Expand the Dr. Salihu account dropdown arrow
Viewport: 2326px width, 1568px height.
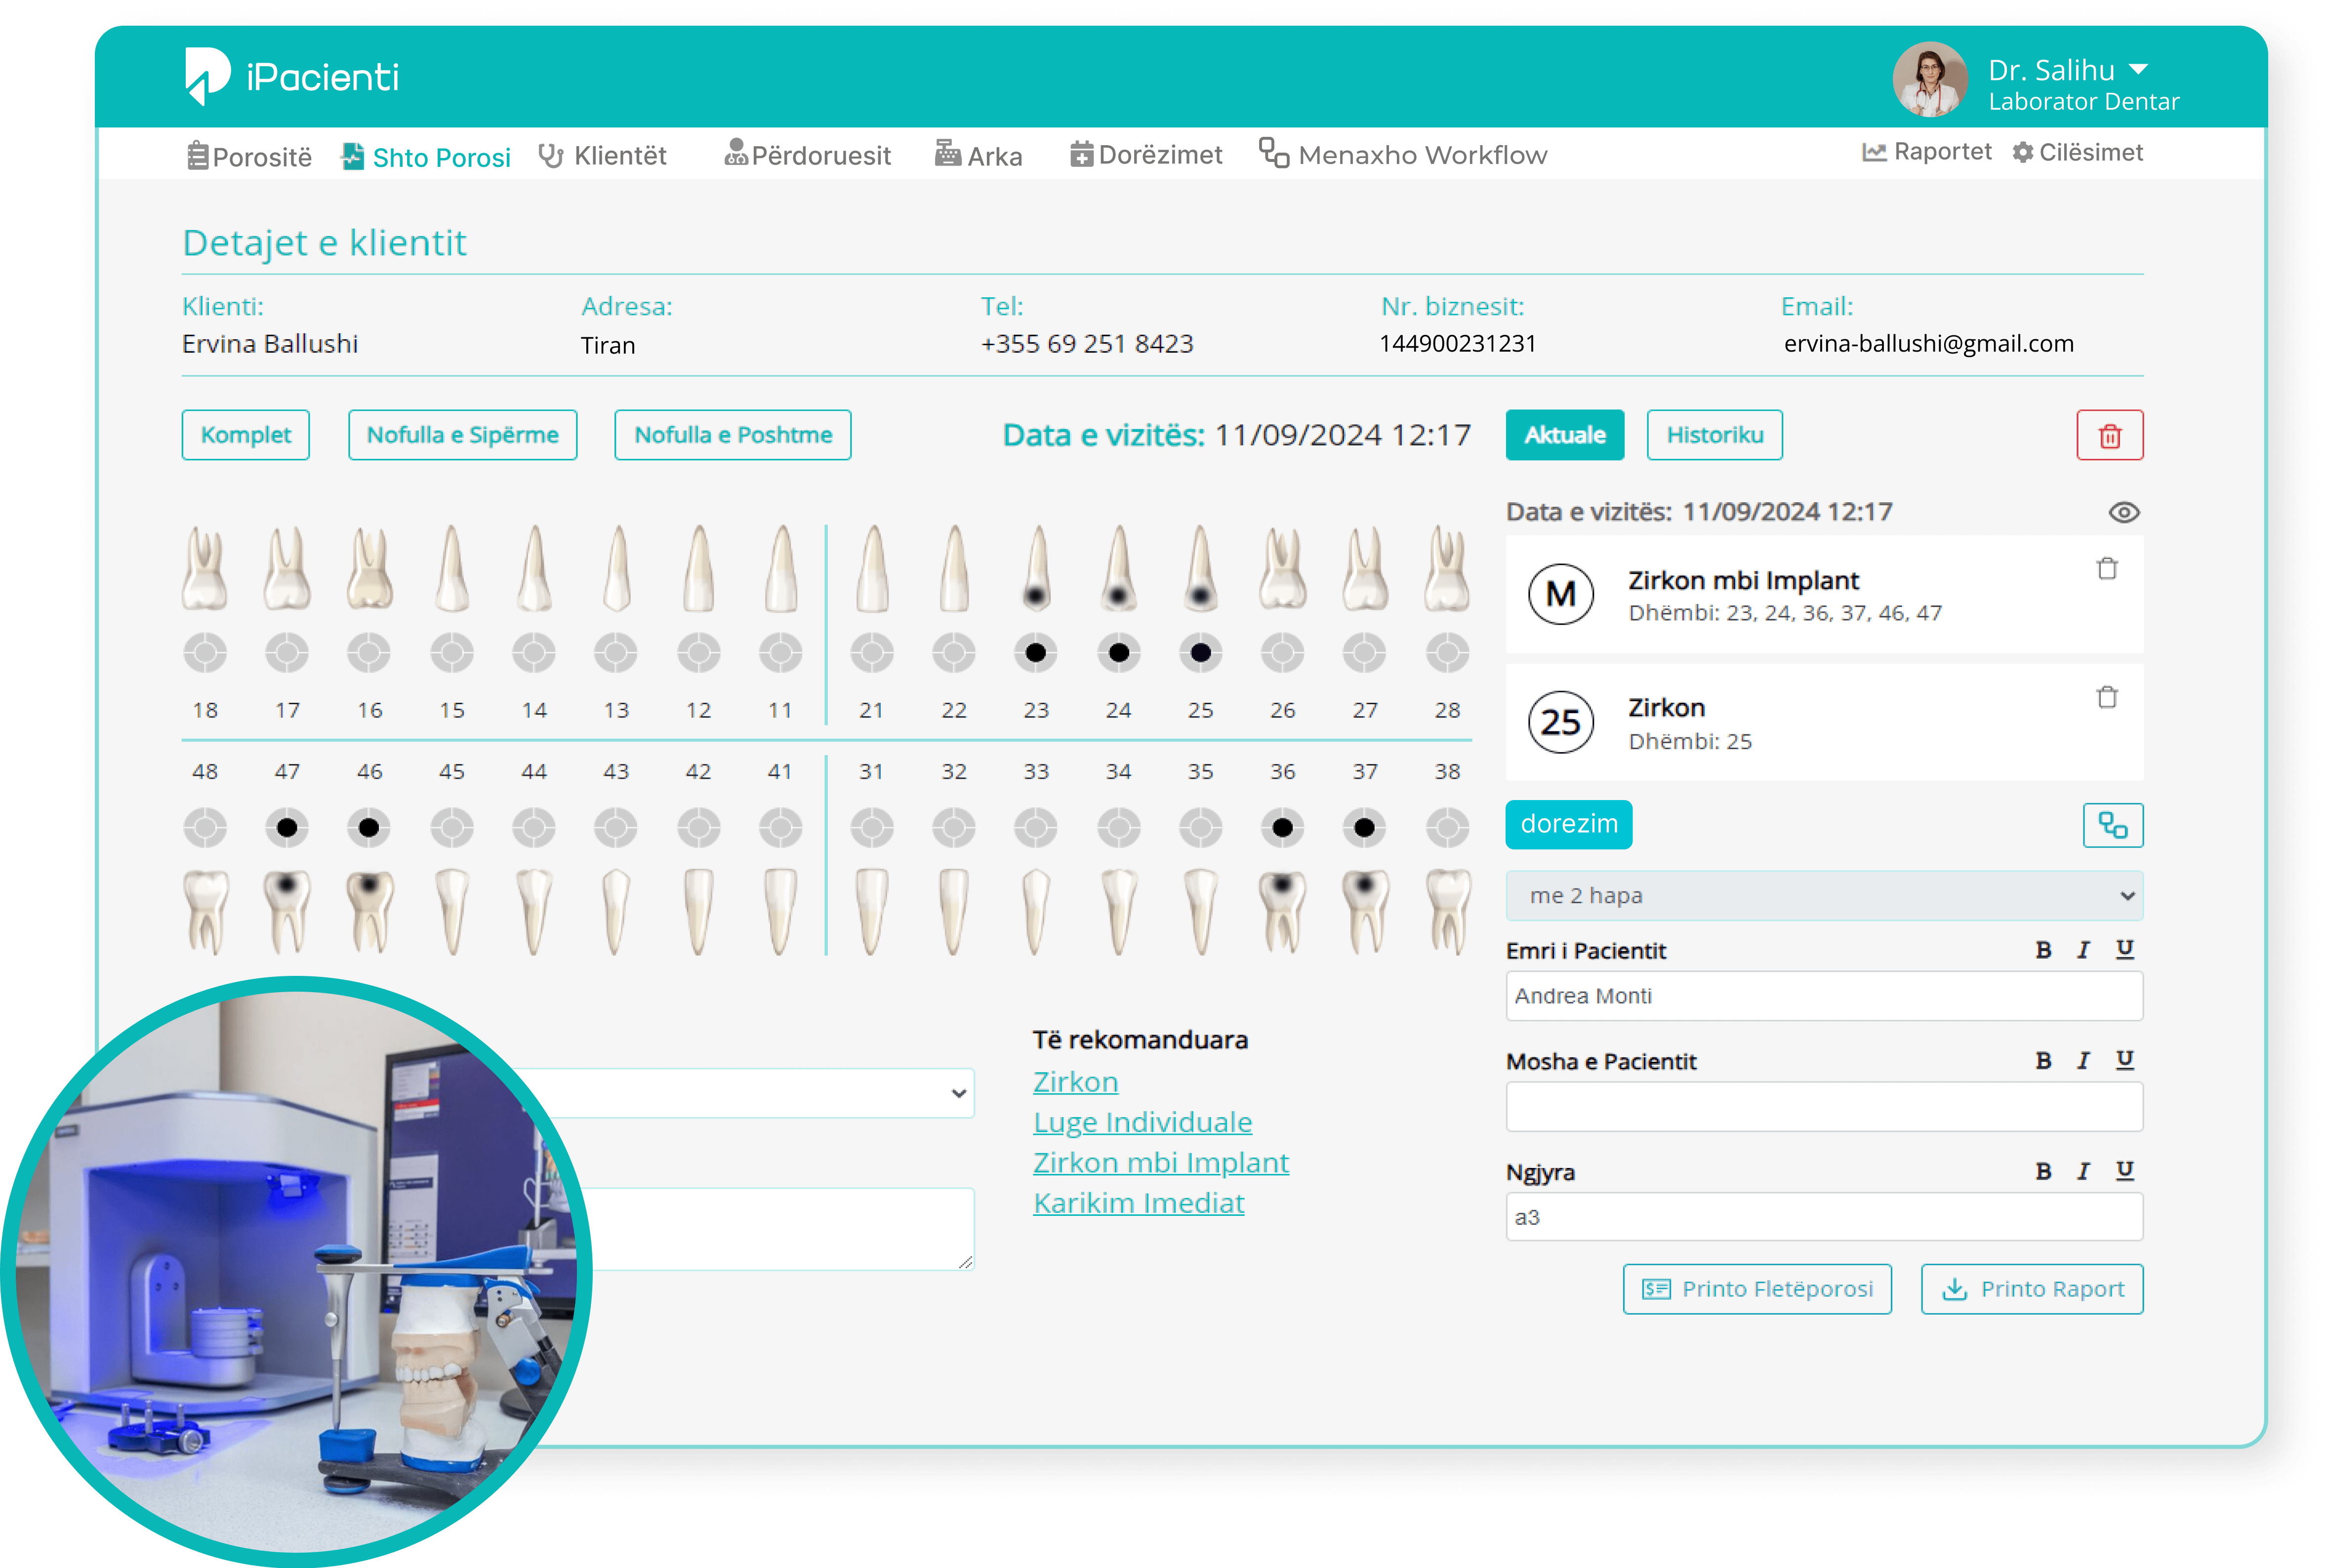2138,70
